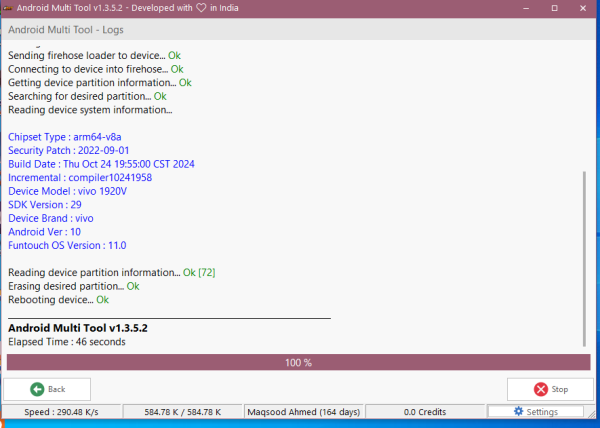Viewport: 600px width, 428px height.
Task: Click Reading device partition information Ok [72]
Action: pyautogui.click(x=112, y=273)
